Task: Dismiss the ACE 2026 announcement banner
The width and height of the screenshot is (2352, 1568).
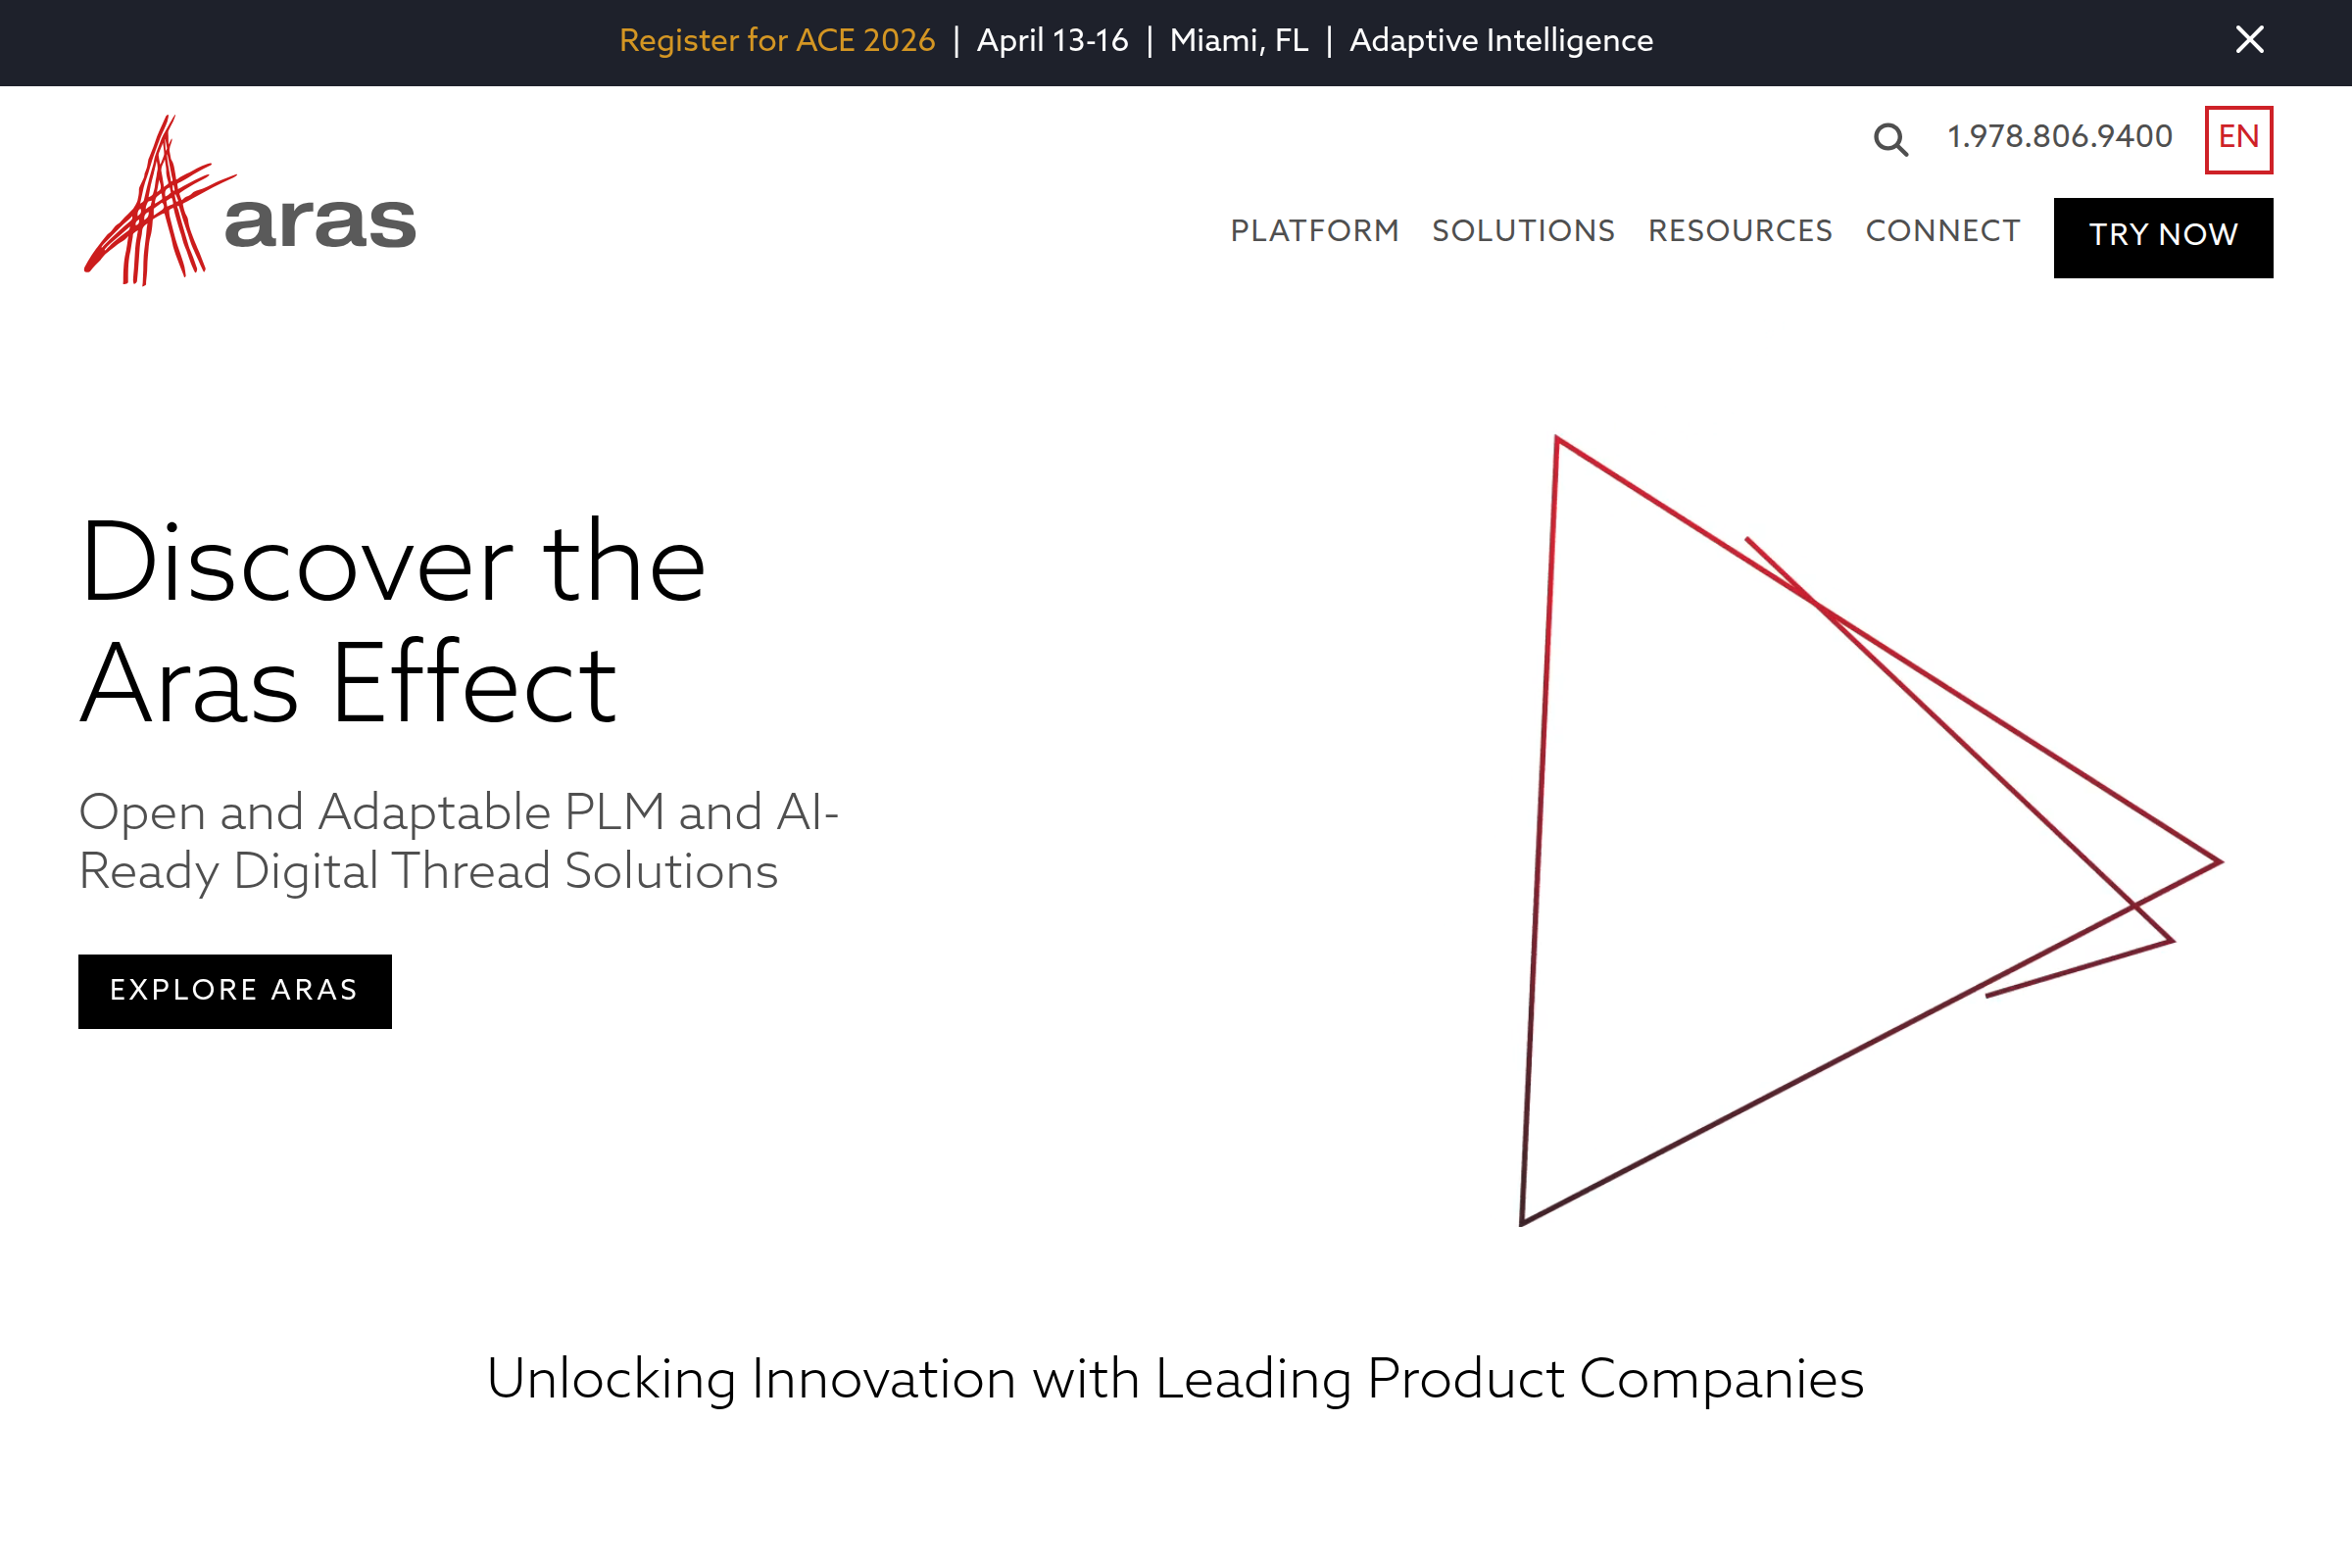Action: click(x=2249, y=40)
